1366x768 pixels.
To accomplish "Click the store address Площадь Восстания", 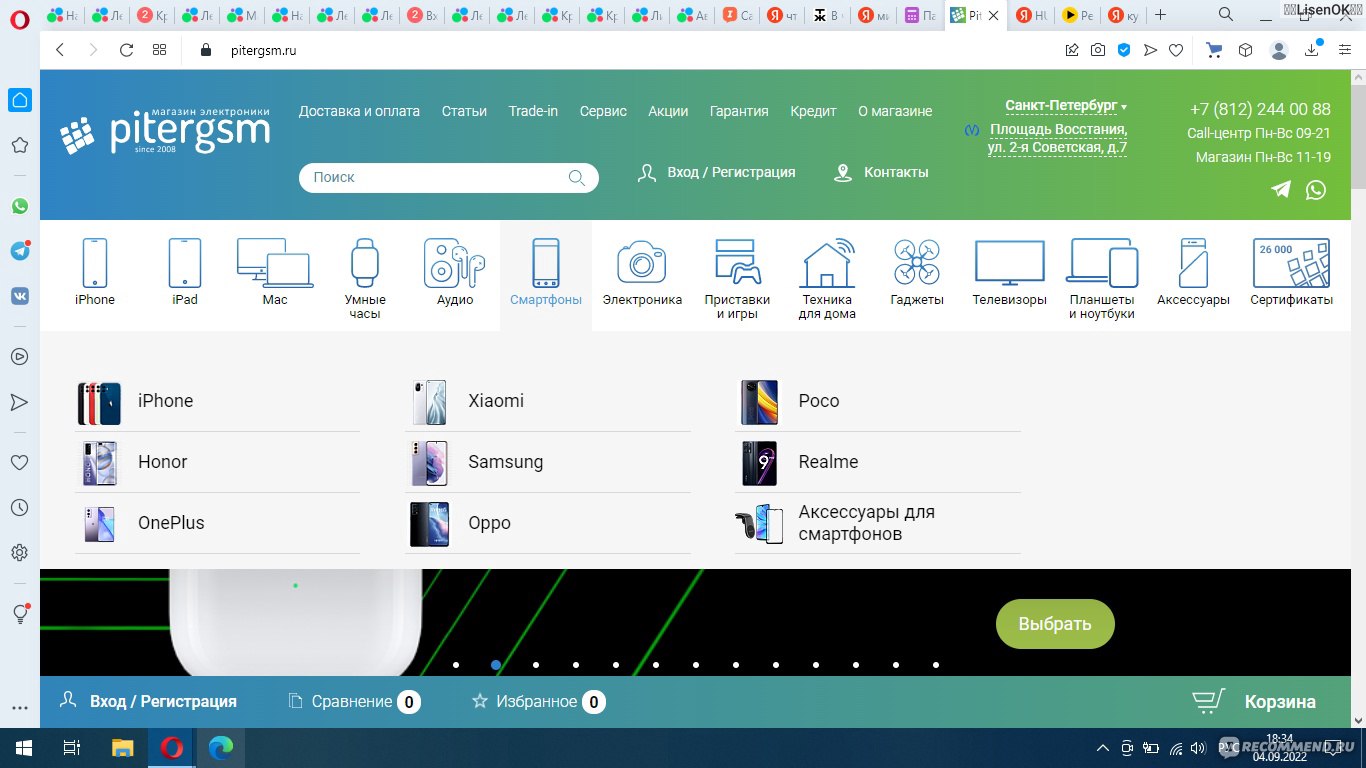I will tap(1057, 138).
